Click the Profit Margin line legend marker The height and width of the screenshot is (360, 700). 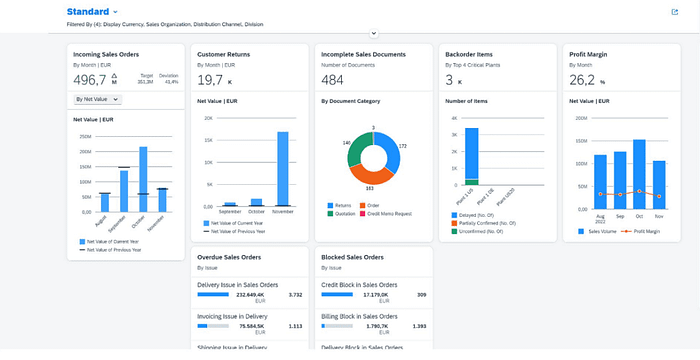tap(627, 231)
